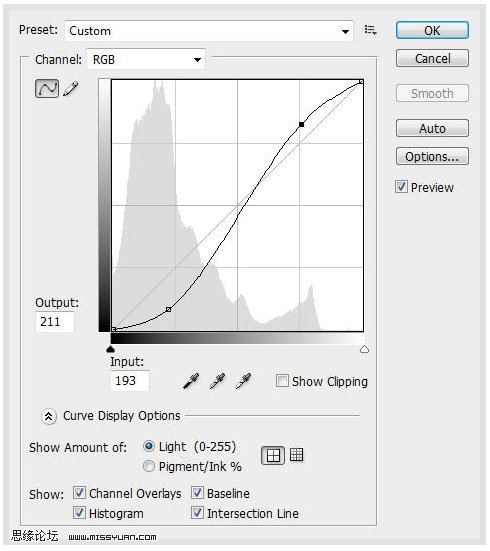
Task: Open the Preset dropdown
Action: 209,31
